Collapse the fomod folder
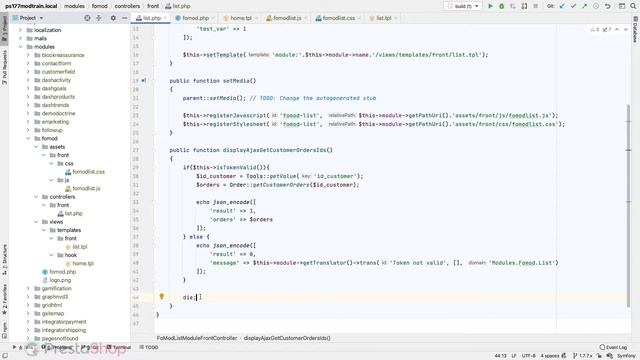The height and width of the screenshot is (360, 640). click(x=28, y=138)
